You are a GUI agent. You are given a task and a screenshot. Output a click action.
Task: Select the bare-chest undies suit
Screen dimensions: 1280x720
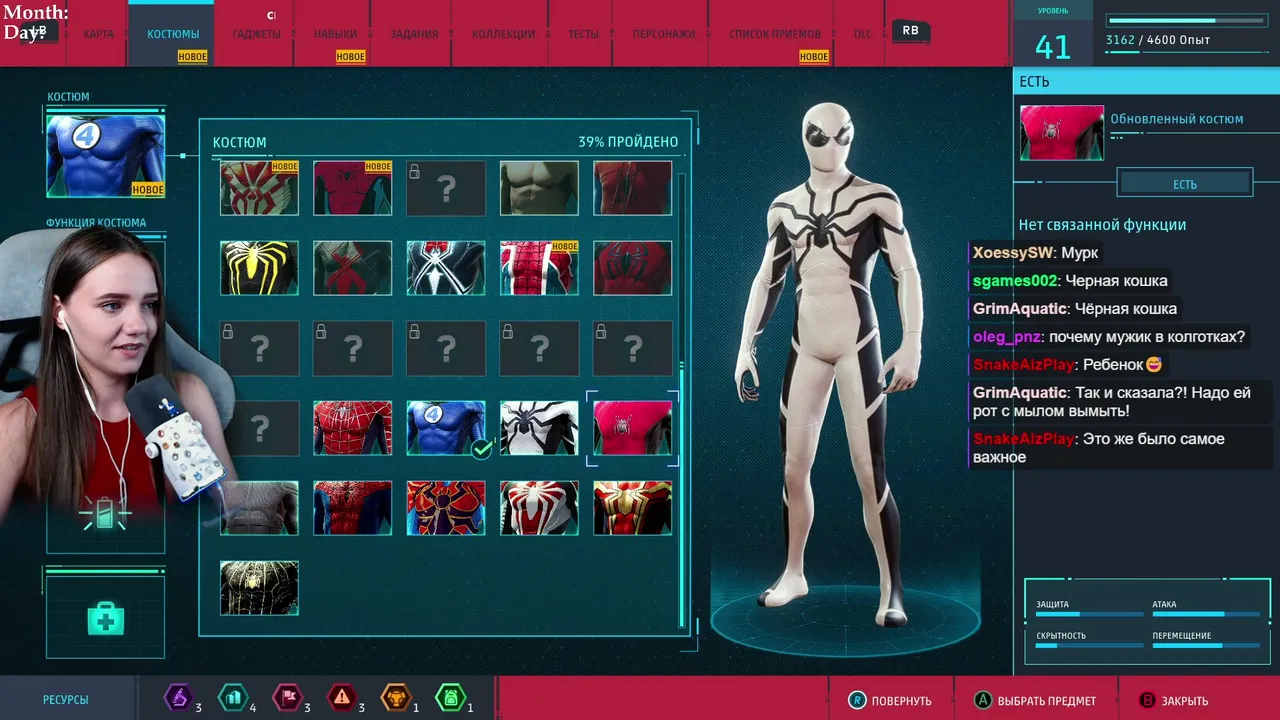point(539,188)
